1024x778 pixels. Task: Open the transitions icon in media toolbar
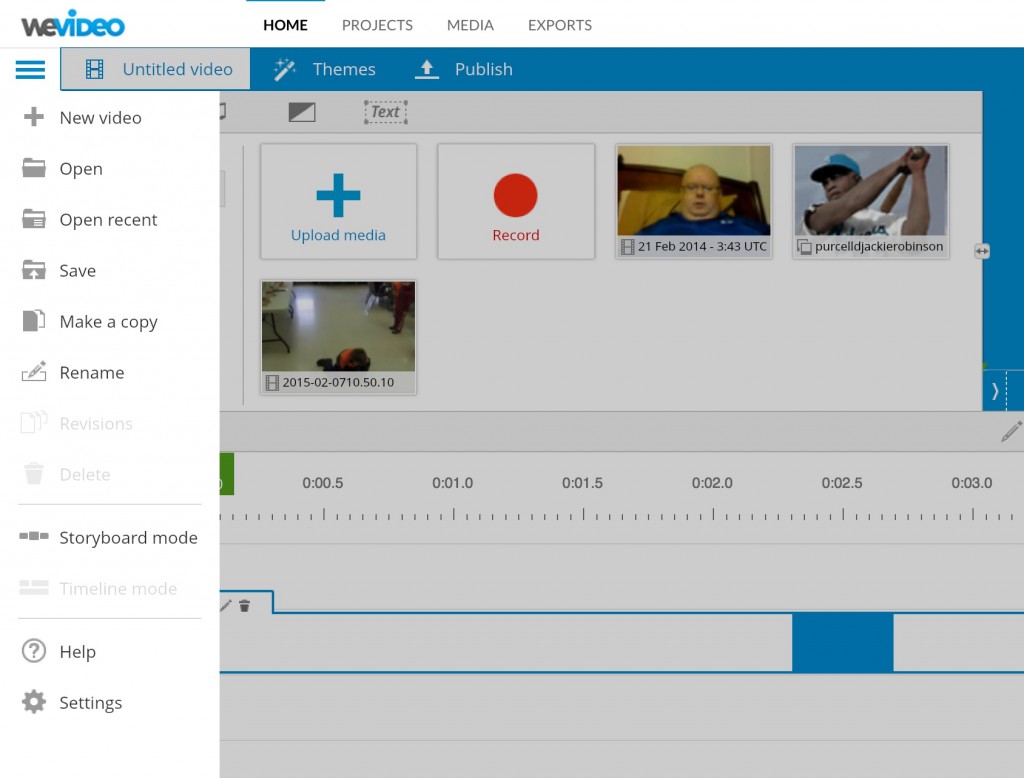pyautogui.click(x=301, y=112)
